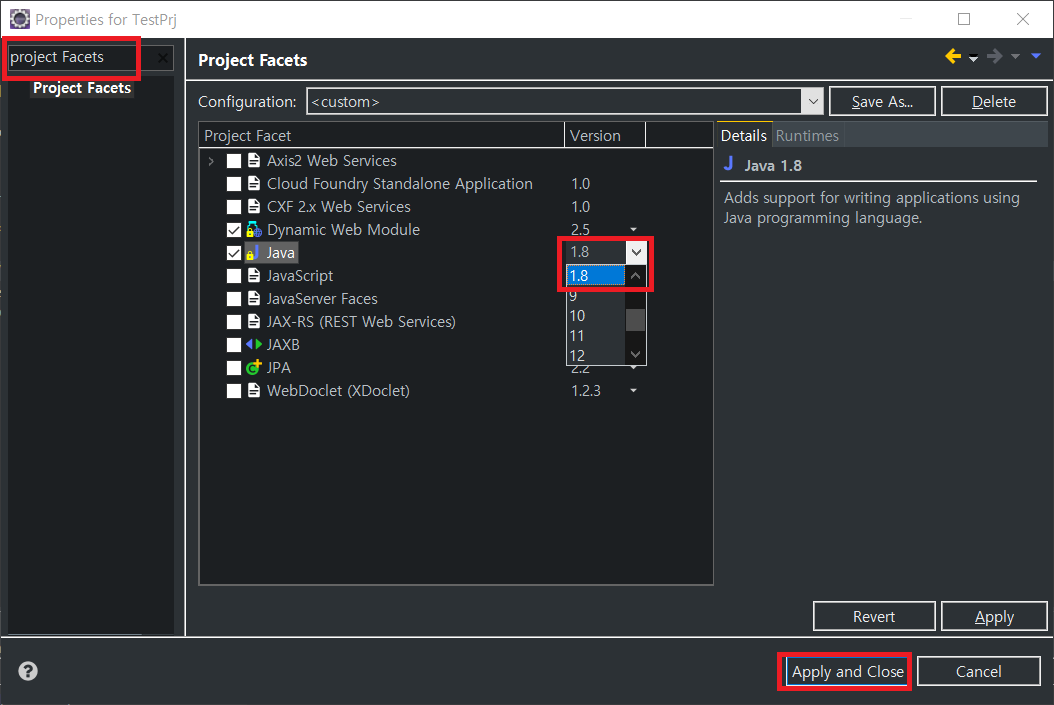Viewport: 1054px width, 705px height.
Task: Click the yellow Back navigation arrow
Action: point(952,56)
